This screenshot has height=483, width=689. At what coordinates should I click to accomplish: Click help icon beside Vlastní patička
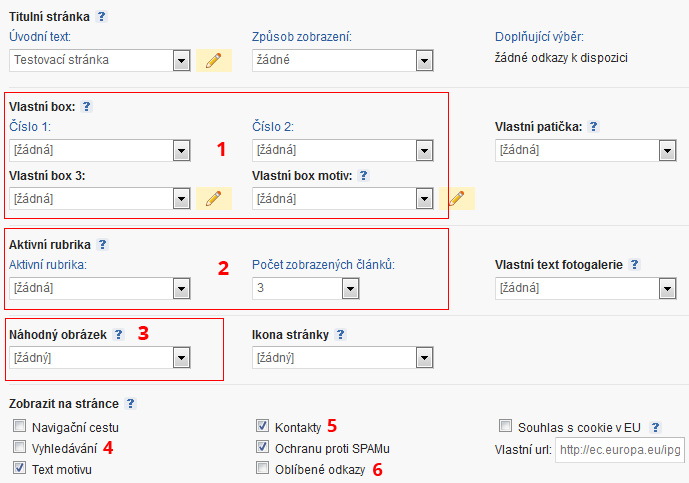coord(593,127)
